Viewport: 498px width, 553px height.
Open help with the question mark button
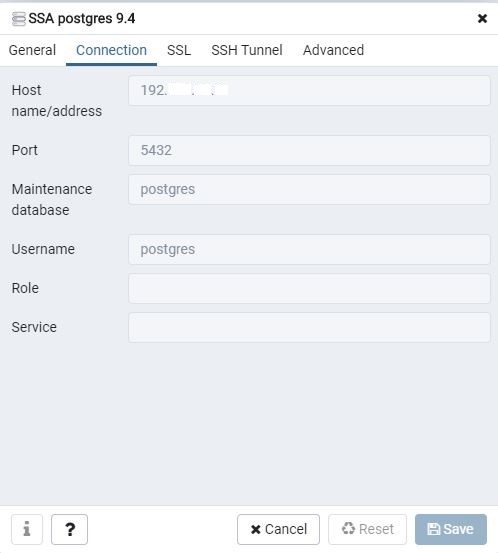(x=69, y=529)
